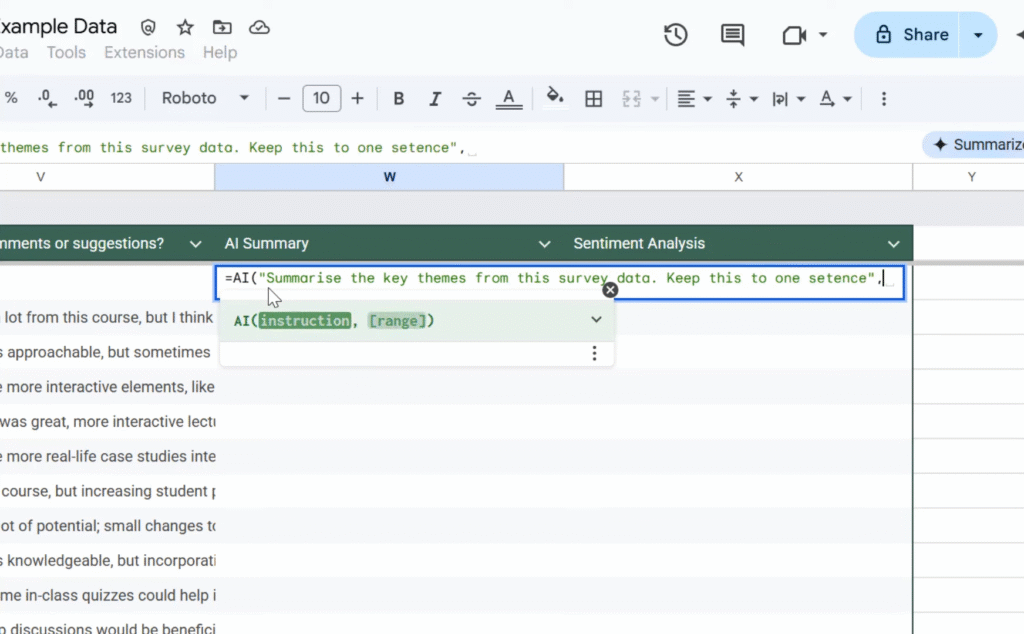Increase font size with plus button

(x=357, y=99)
